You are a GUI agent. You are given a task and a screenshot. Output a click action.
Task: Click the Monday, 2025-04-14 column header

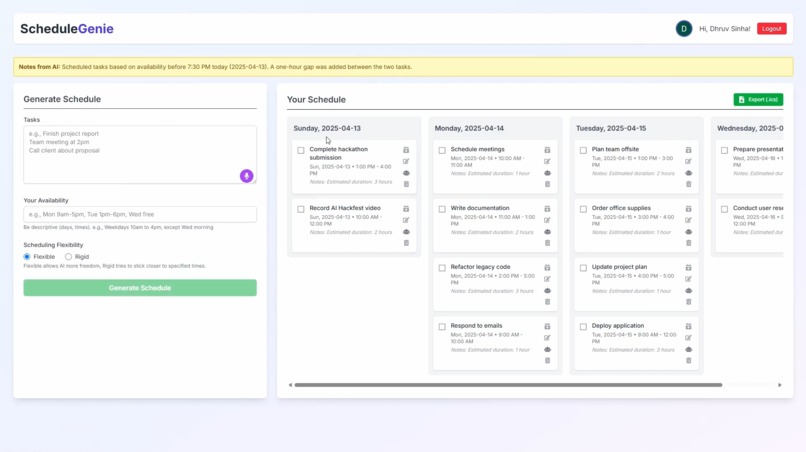(469, 129)
